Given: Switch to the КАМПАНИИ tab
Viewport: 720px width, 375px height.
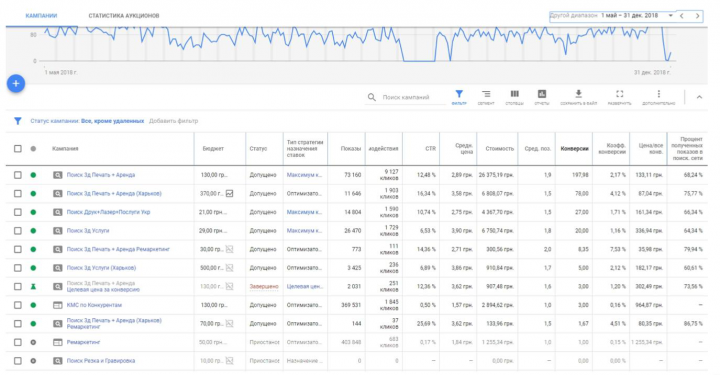Looking at the screenshot, I should [x=41, y=16].
